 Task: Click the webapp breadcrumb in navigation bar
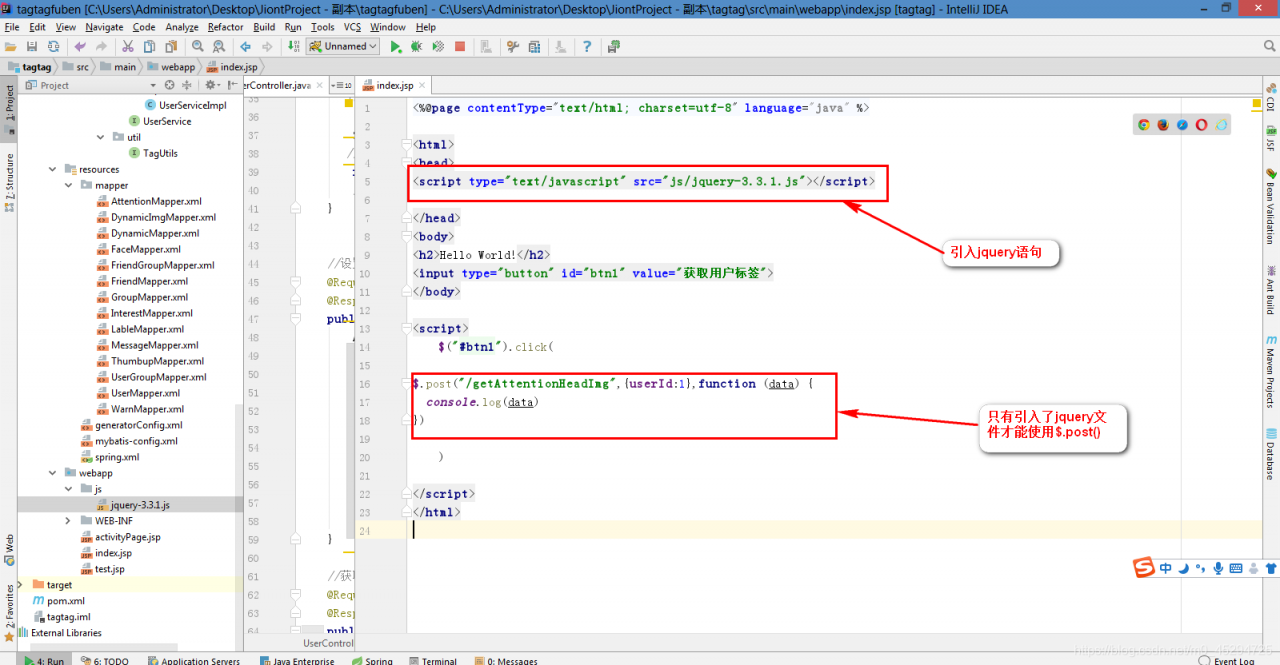pos(172,67)
